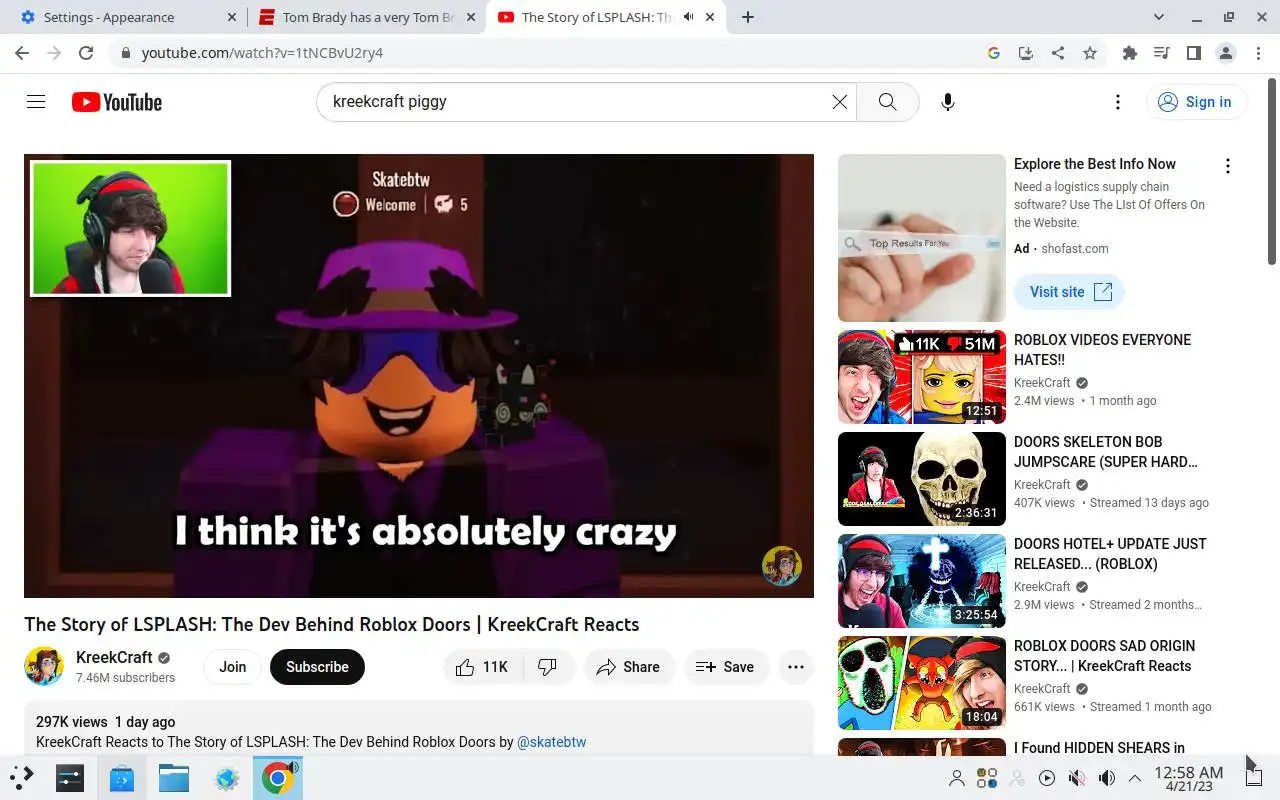Open the application launcher in taskbar

tap(22, 777)
